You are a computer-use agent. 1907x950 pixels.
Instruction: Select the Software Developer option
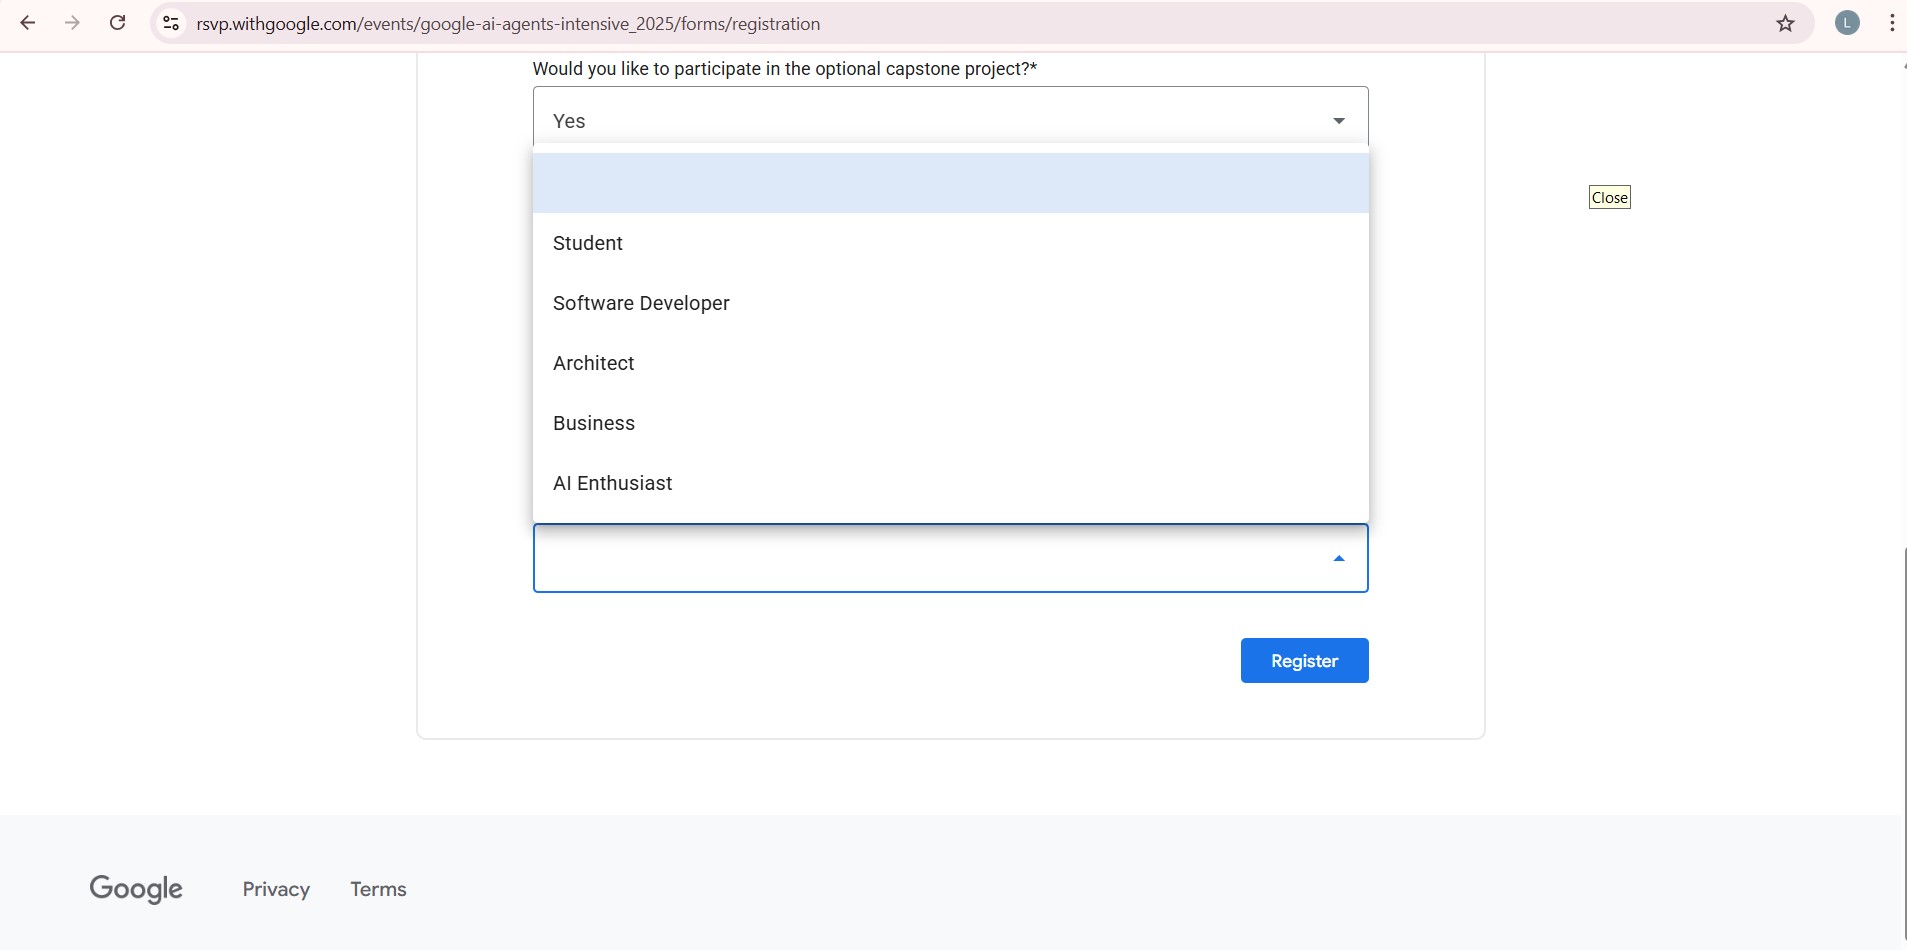[x=641, y=302]
